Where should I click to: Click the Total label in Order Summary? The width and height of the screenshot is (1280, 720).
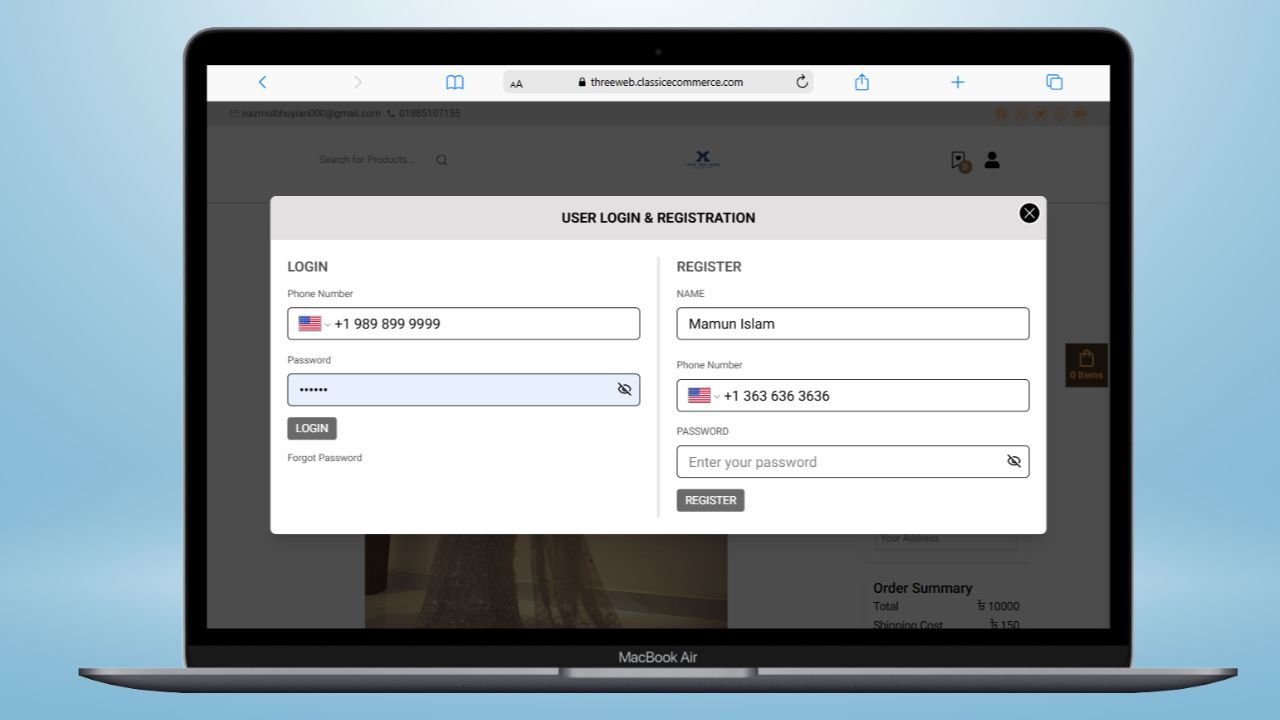(x=886, y=606)
